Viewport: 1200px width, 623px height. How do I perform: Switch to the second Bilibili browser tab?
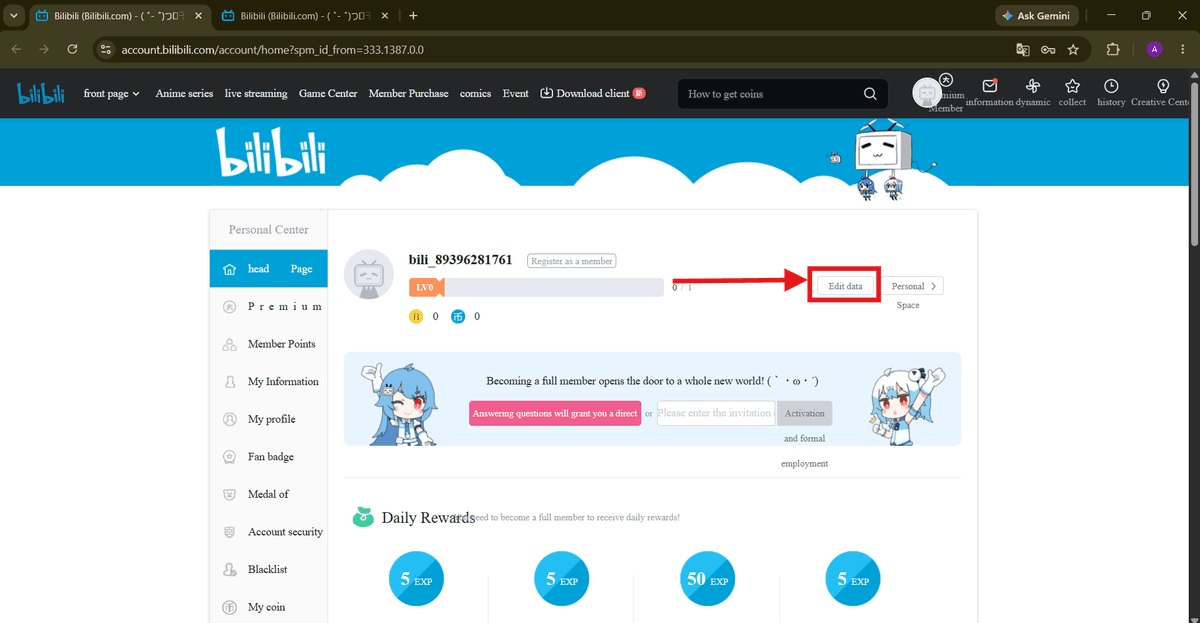point(301,16)
